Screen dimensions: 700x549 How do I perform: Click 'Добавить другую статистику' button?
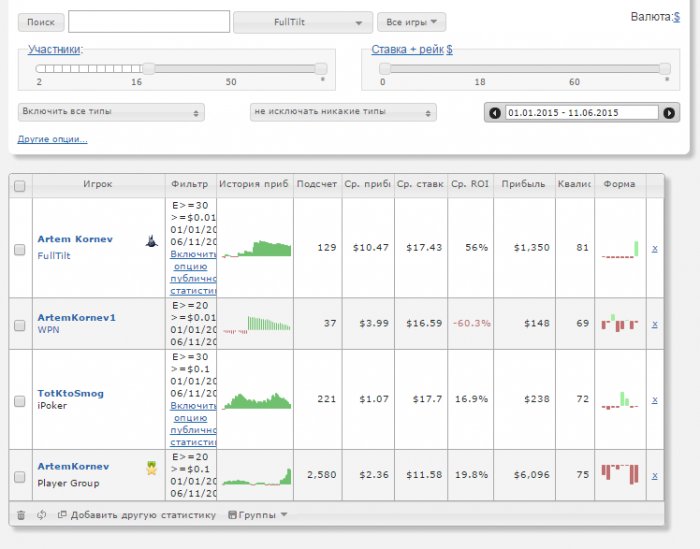[137, 515]
